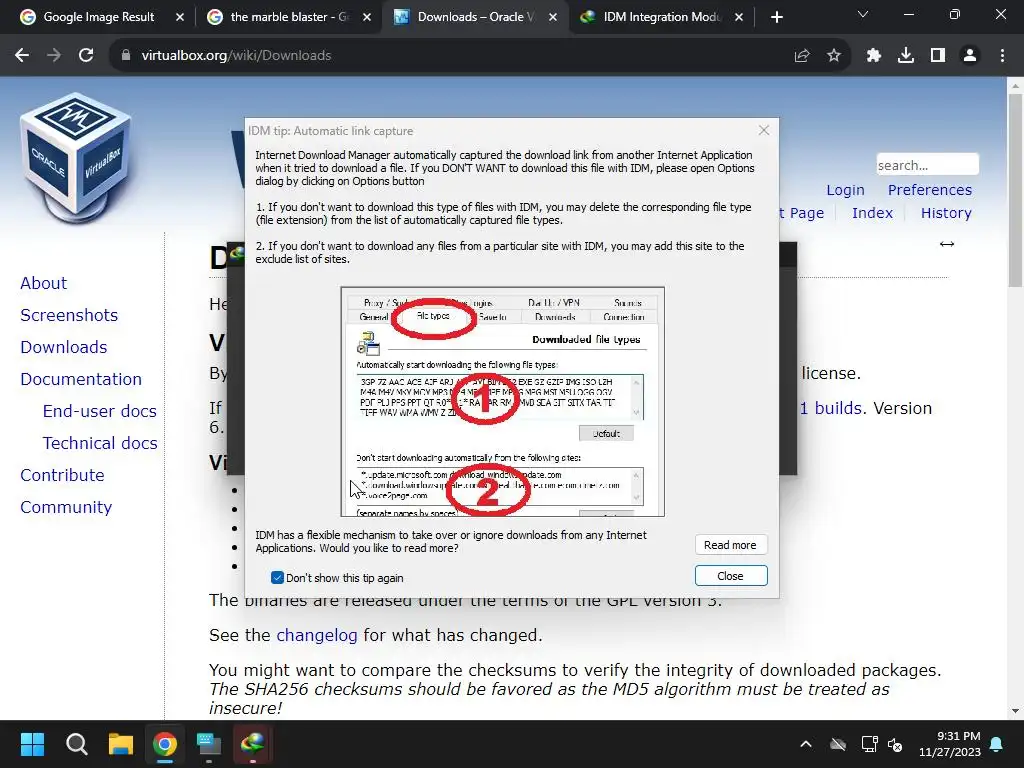
Task: Click the Chrome taskbar icon
Action: point(165,744)
